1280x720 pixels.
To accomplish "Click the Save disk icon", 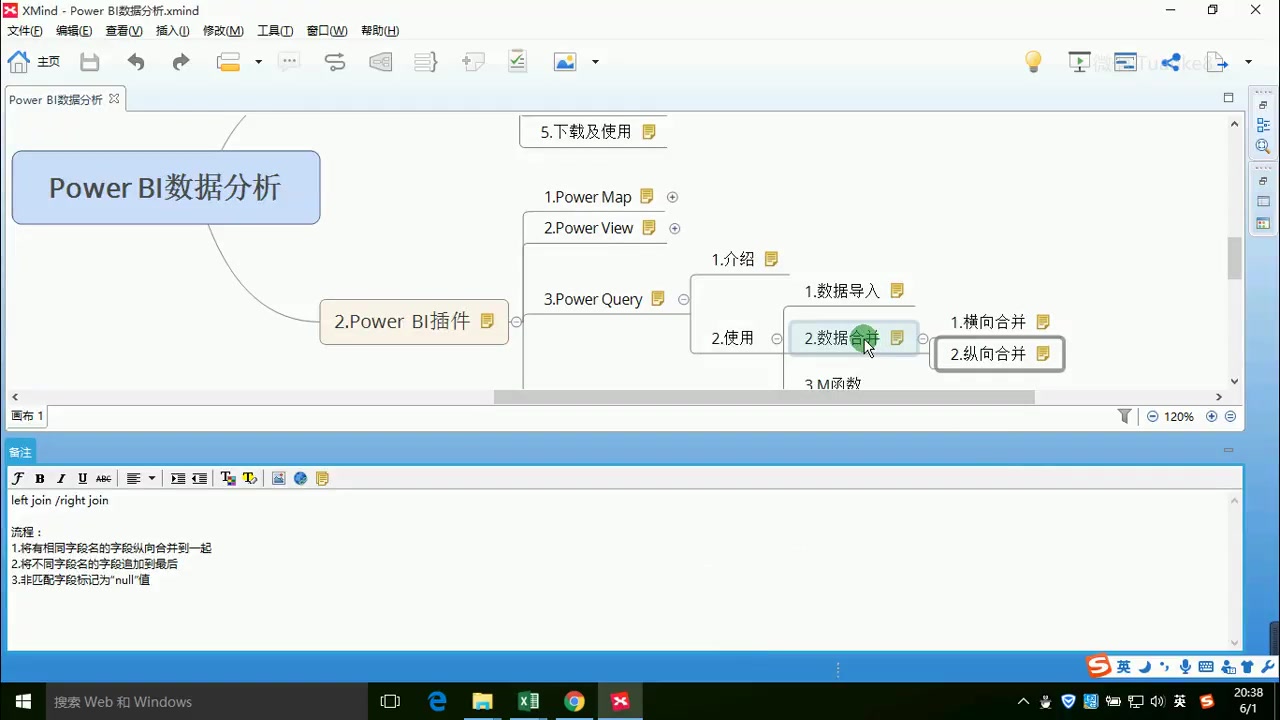I will 90,62.
